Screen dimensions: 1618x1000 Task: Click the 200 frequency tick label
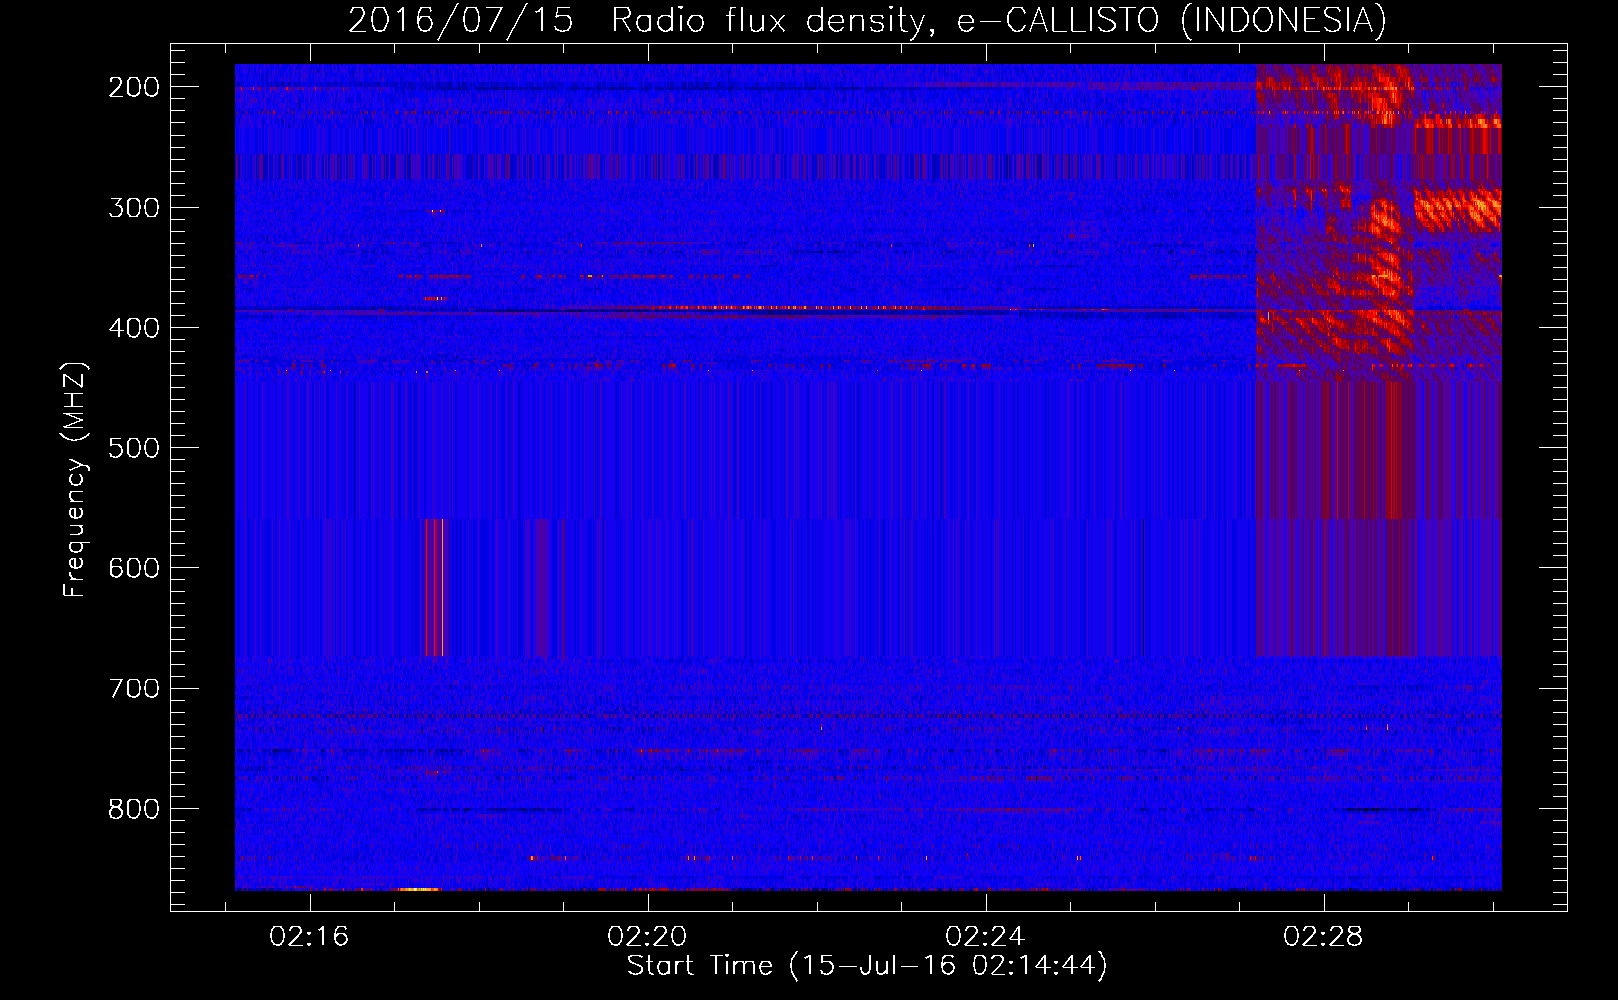tap(134, 87)
